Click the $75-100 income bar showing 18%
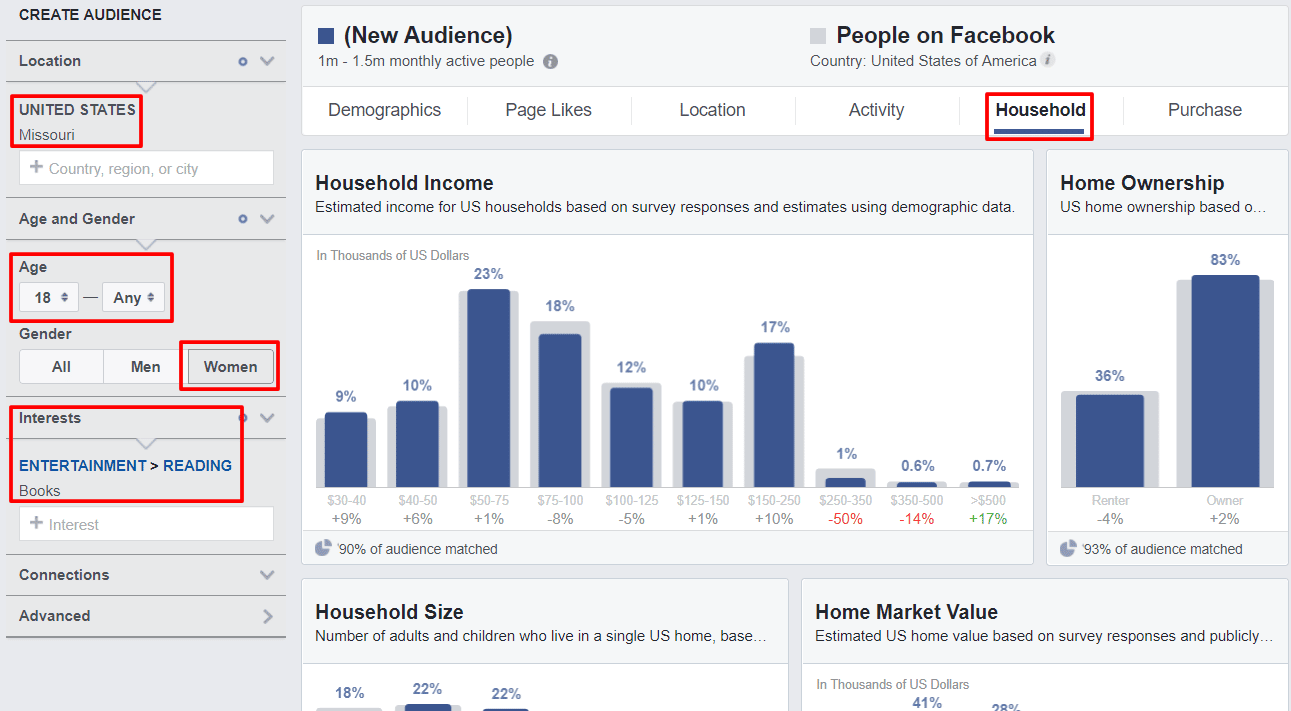1291x711 pixels. point(560,410)
